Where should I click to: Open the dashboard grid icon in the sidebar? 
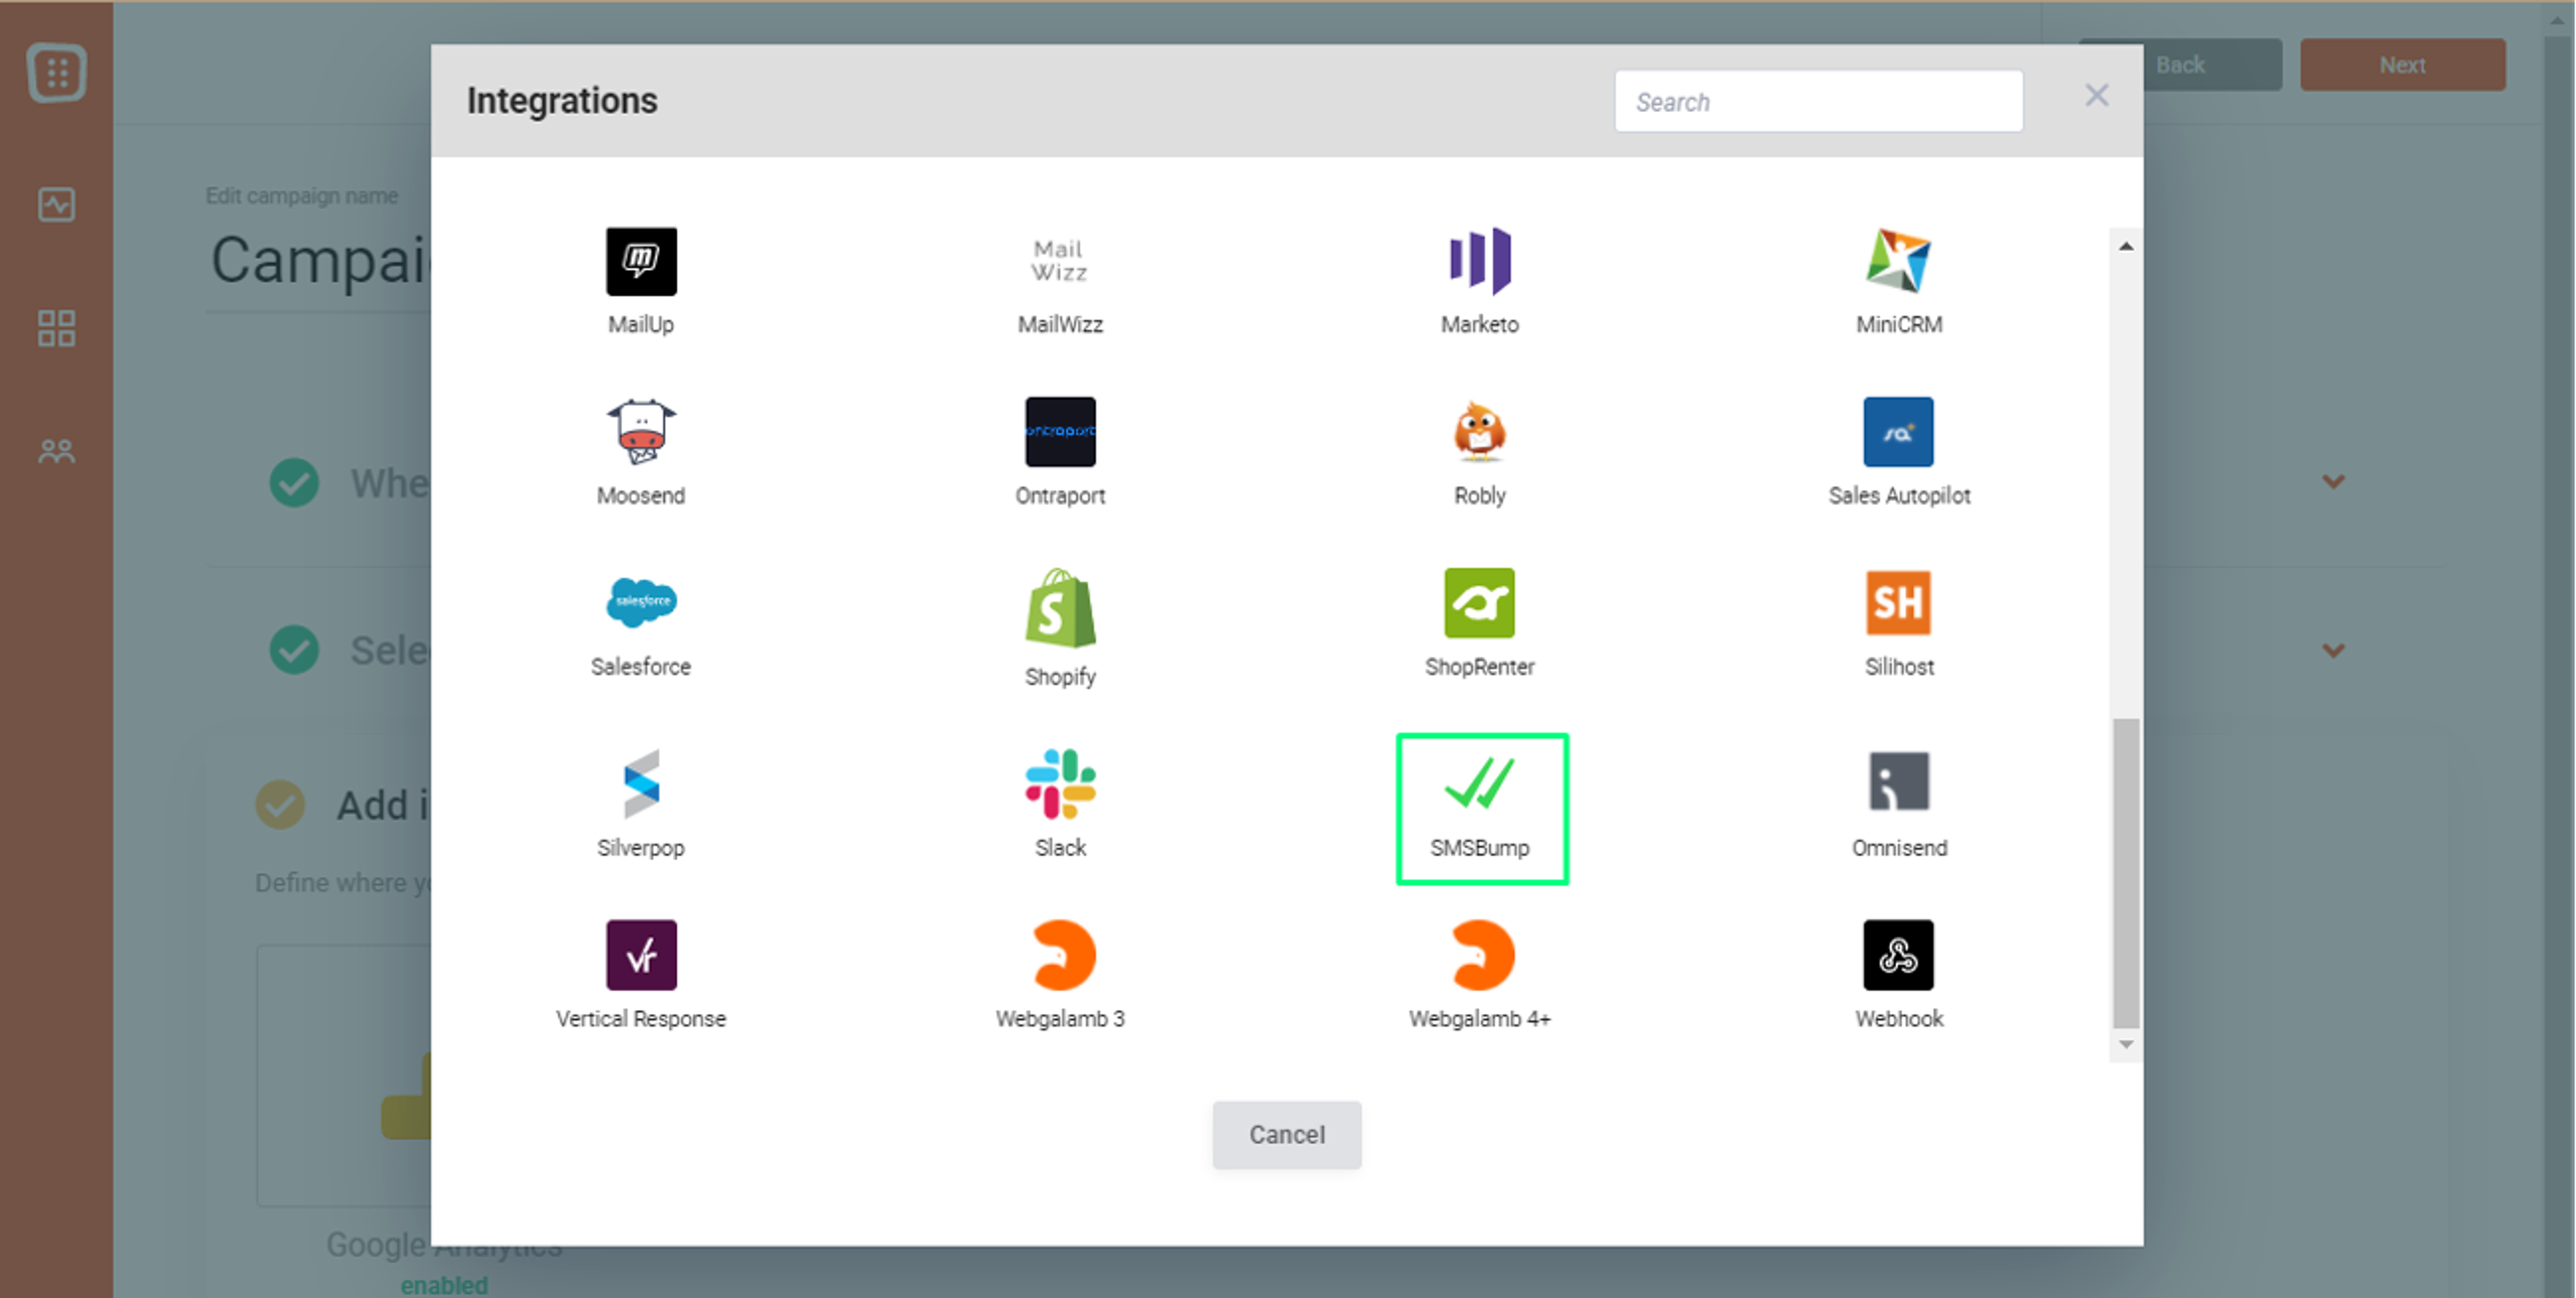(x=57, y=328)
